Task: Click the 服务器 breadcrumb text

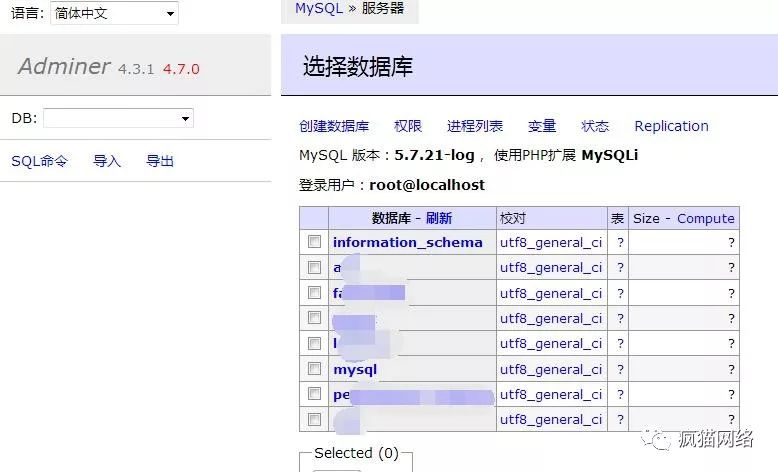Action: [x=383, y=8]
